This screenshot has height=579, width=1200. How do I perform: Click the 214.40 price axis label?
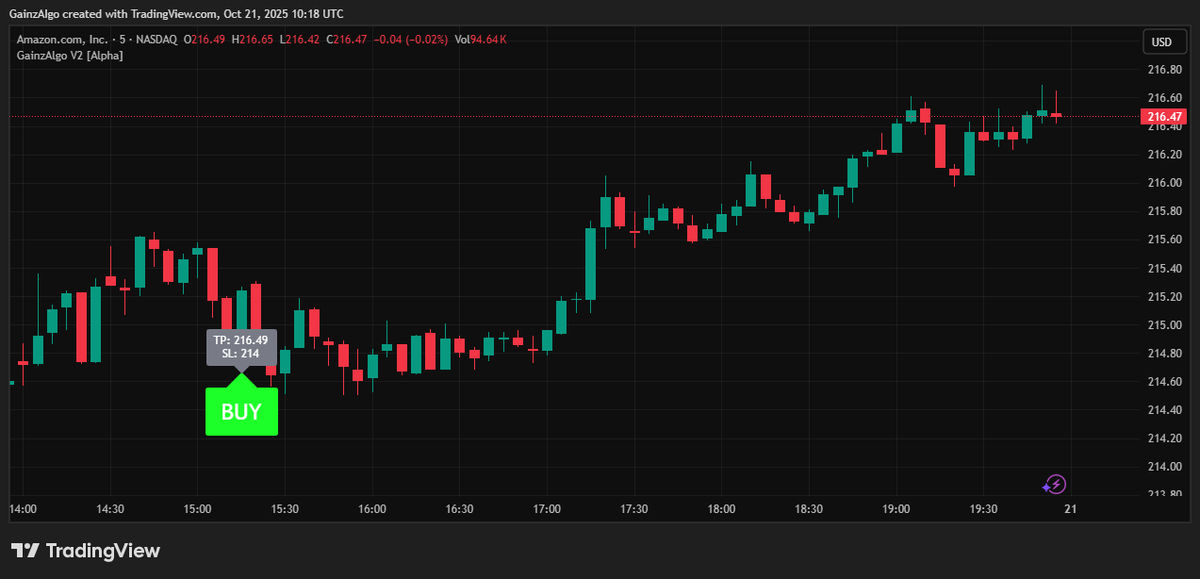(x=1164, y=410)
